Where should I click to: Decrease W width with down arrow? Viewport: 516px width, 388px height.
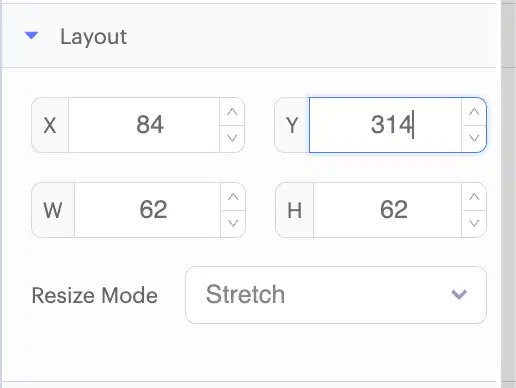coord(233,223)
